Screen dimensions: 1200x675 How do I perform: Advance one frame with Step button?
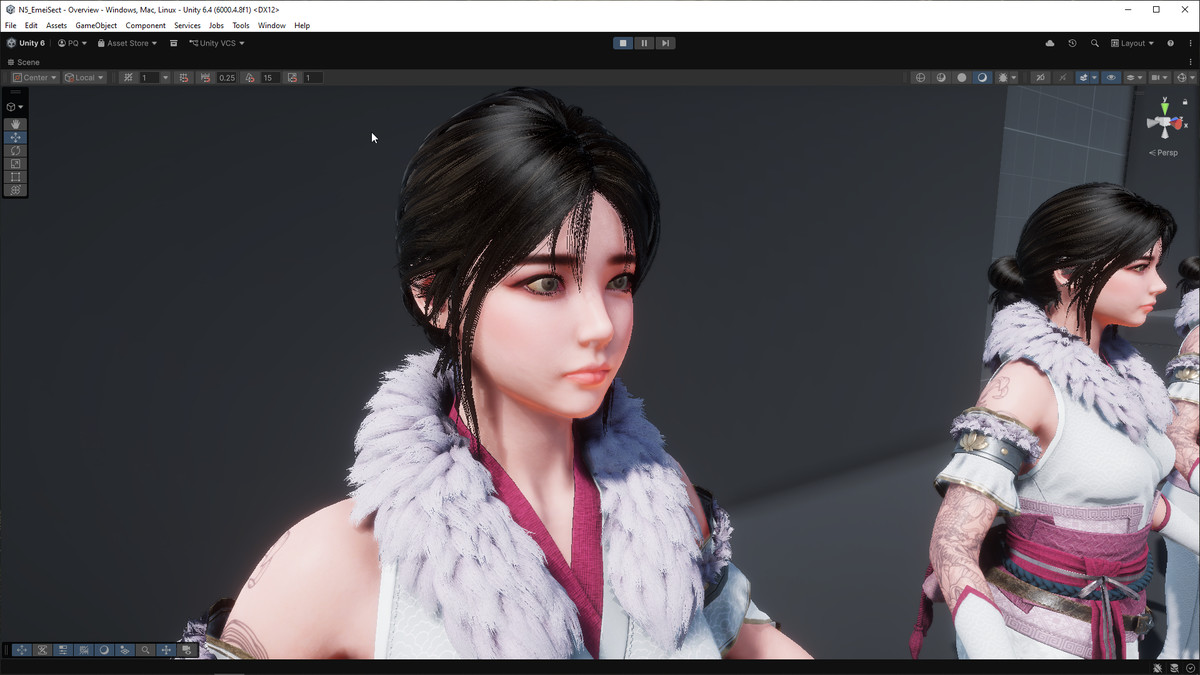(665, 43)
